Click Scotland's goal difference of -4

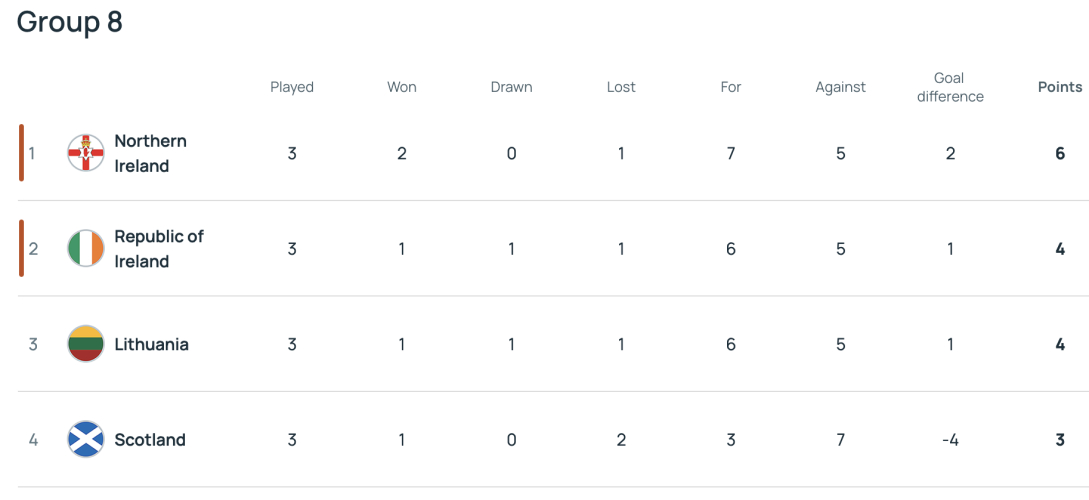coord(950,440)
